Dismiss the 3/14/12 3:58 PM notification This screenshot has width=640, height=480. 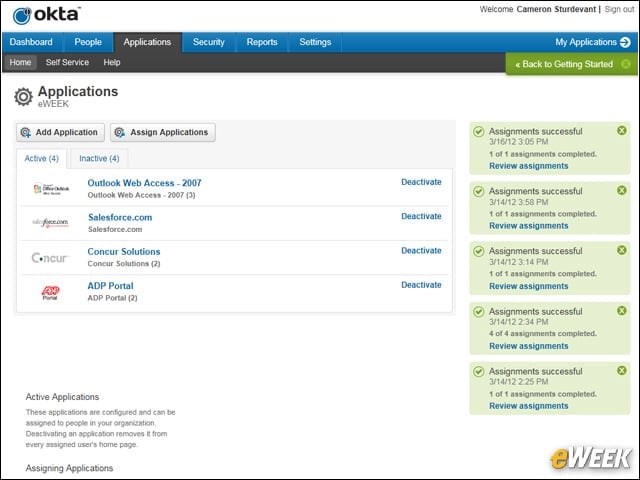pos(622,190)
